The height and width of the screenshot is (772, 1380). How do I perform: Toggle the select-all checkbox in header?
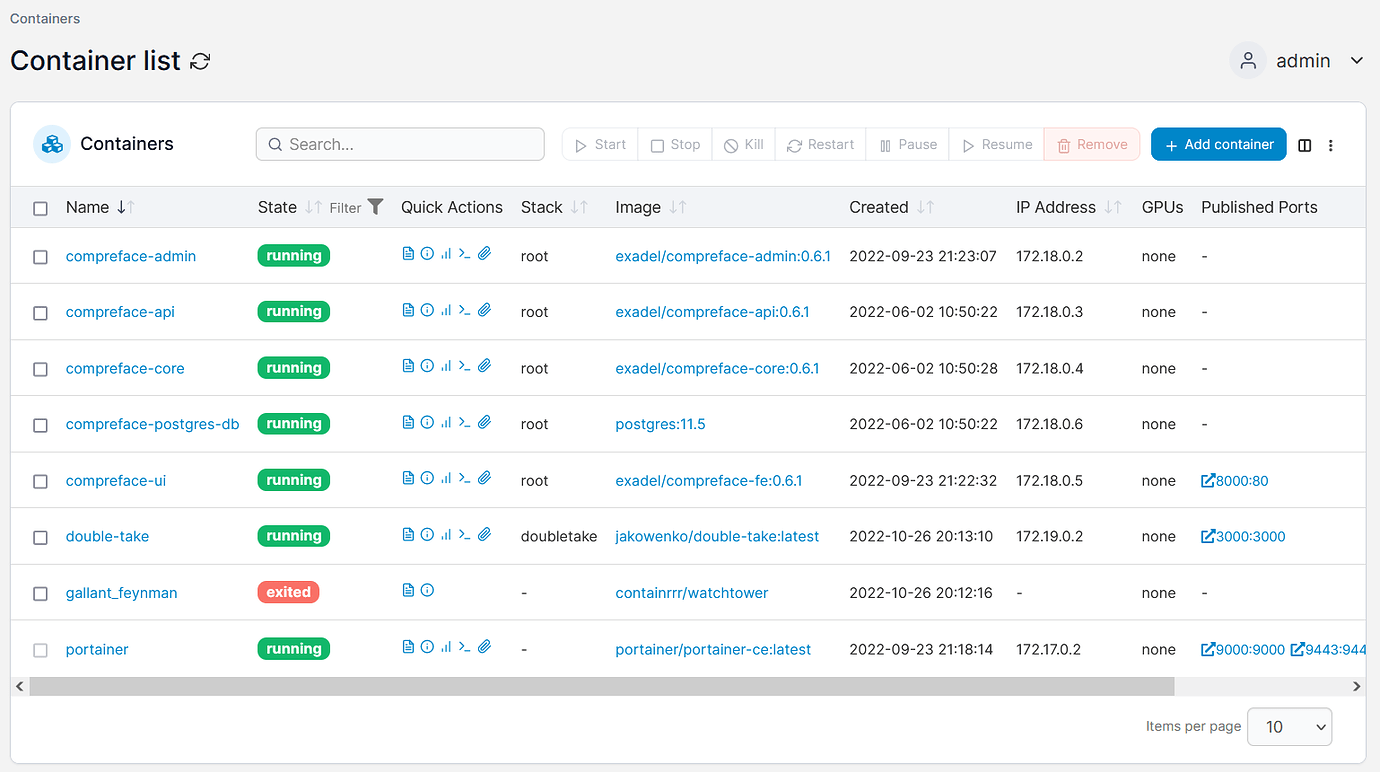click(x=40, y=208)
